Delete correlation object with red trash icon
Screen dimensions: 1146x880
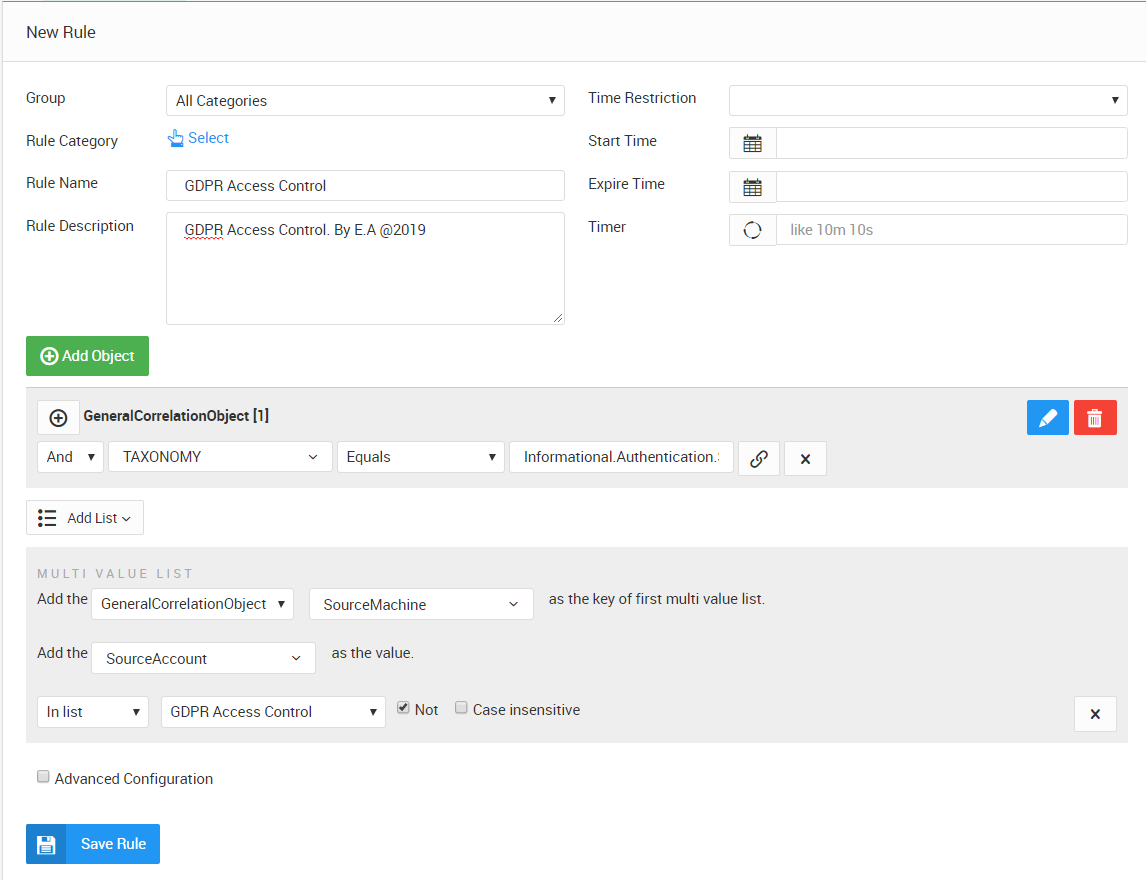(x=1095, y=418)
